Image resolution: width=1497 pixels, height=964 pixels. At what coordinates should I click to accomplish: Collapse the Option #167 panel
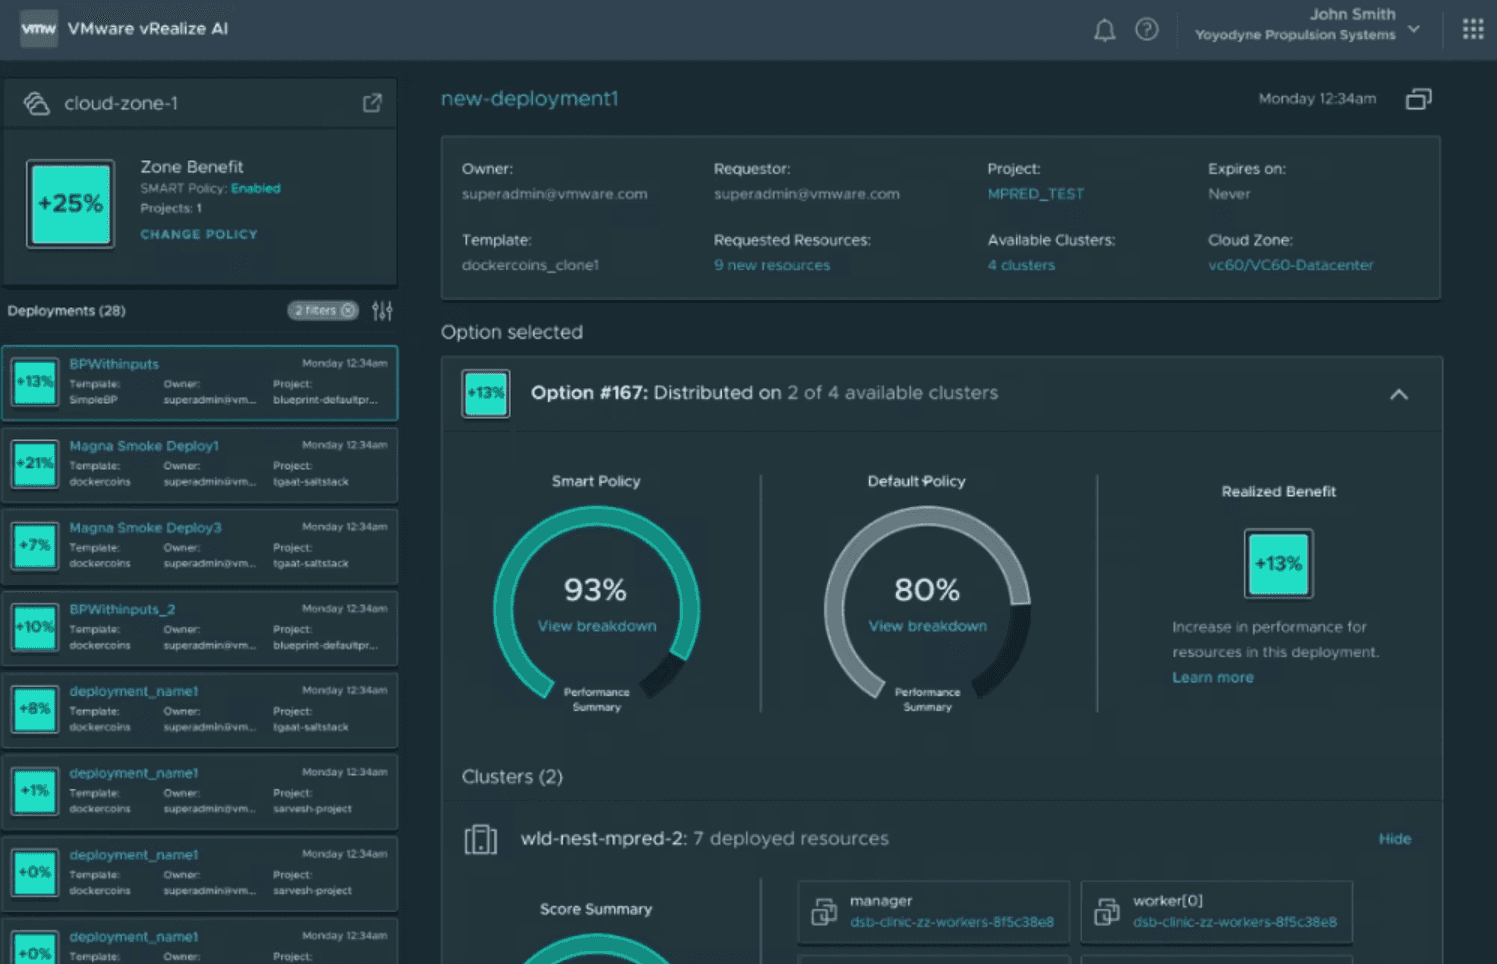[x=1398, y=394]
